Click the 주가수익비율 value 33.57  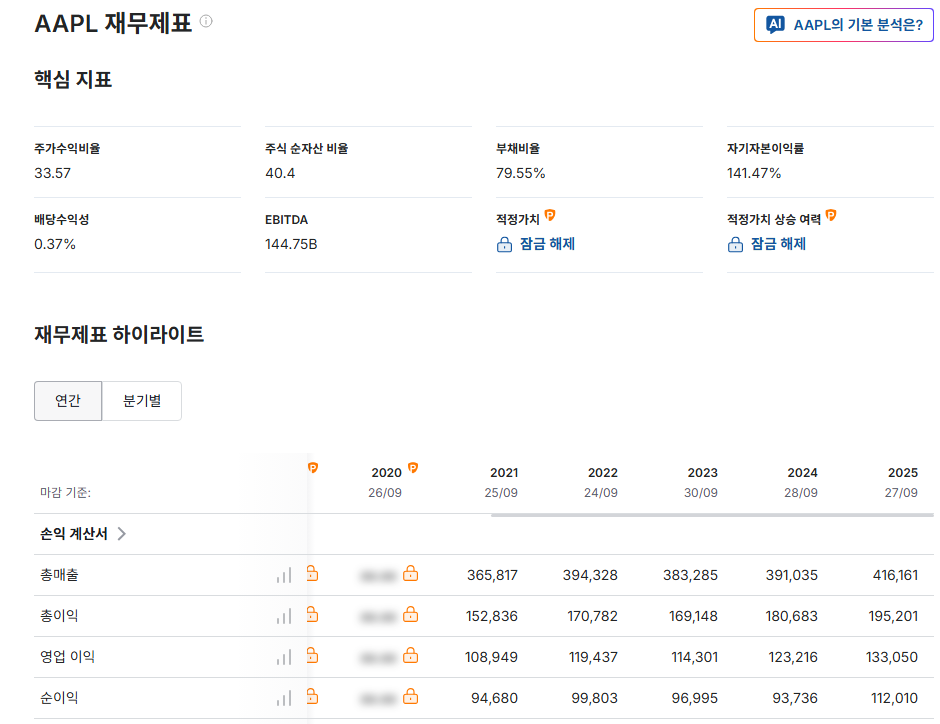pos(53,173)
